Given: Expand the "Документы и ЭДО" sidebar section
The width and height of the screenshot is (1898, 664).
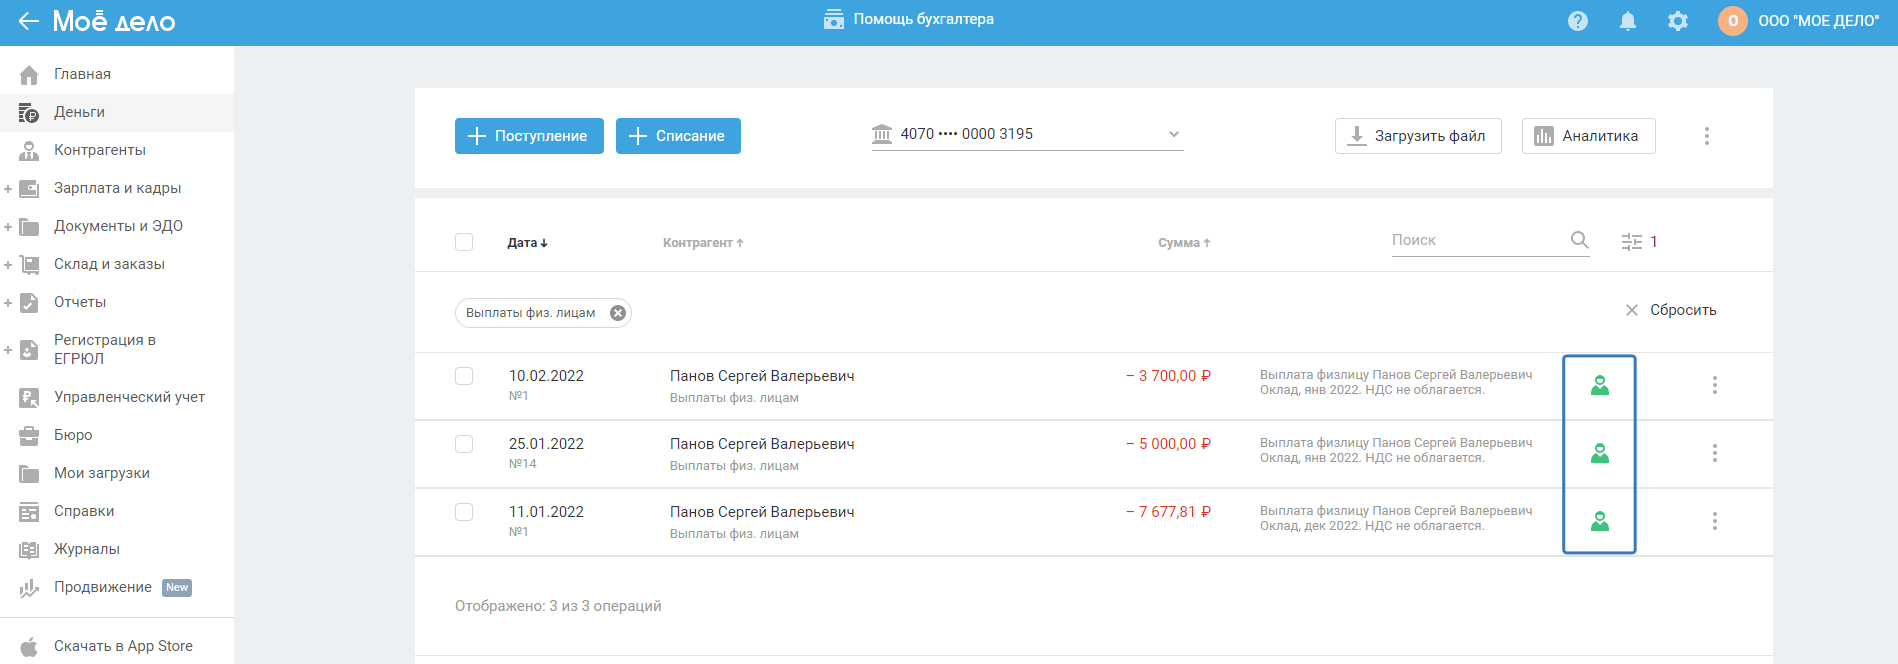Looking at the screenshot, I should 8,227.
